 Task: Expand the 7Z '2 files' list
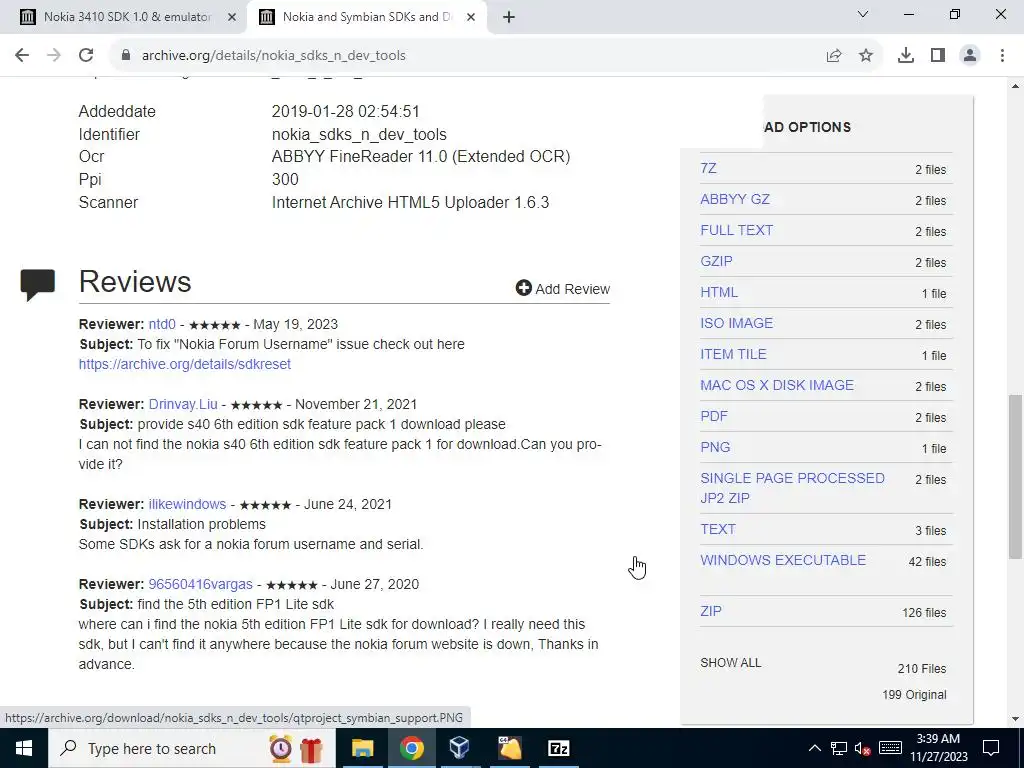point(931,170)
